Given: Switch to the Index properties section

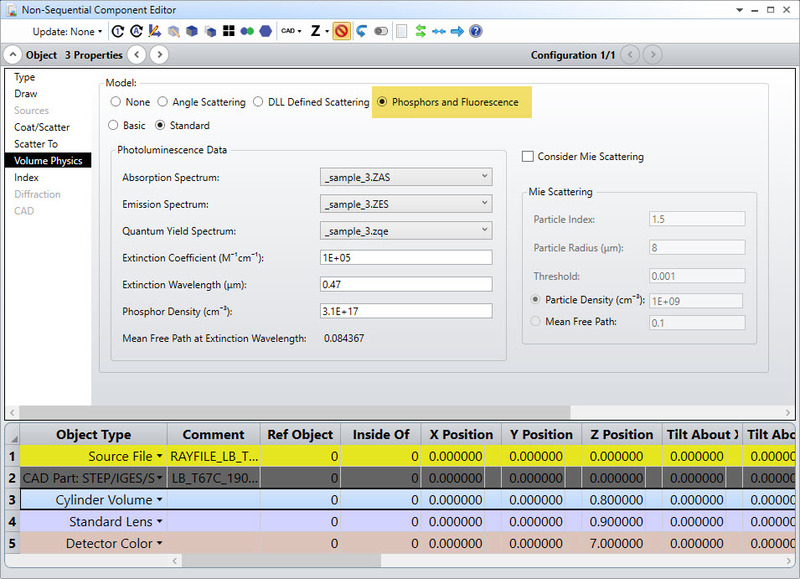Looking at the screenshot, I should [27, 177].
